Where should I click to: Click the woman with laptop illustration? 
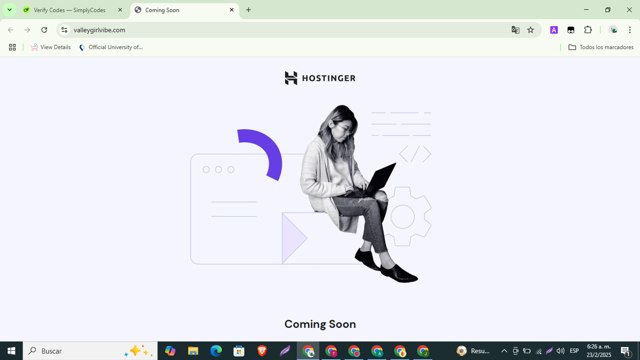359,193
